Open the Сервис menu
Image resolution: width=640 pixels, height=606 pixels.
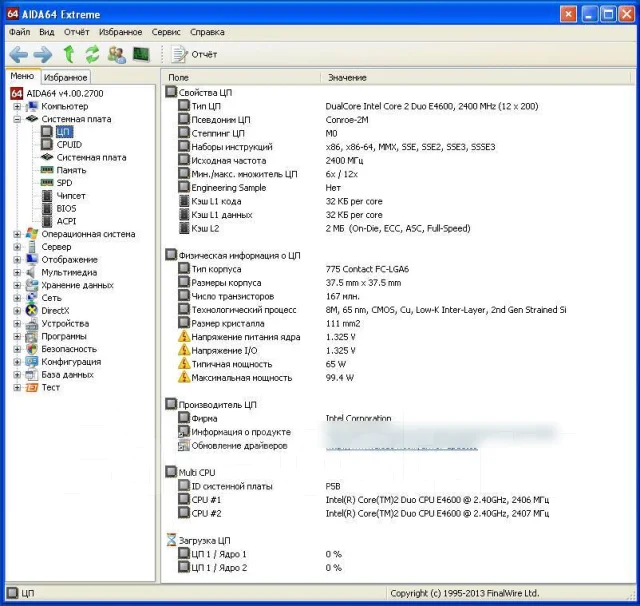coord(166,32)
